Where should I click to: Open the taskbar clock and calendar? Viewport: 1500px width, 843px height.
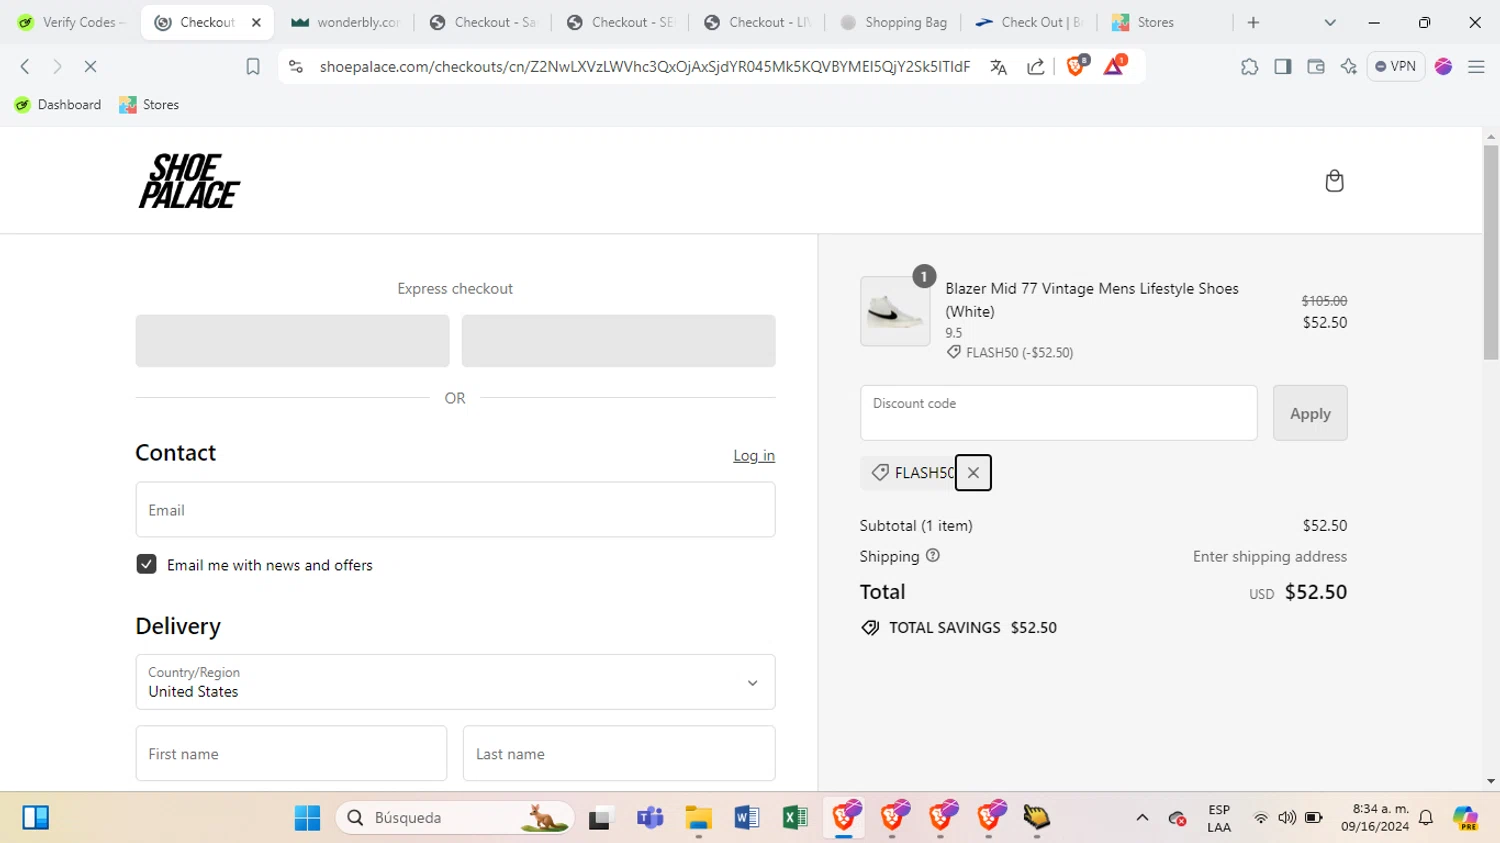click(1375, 818)
